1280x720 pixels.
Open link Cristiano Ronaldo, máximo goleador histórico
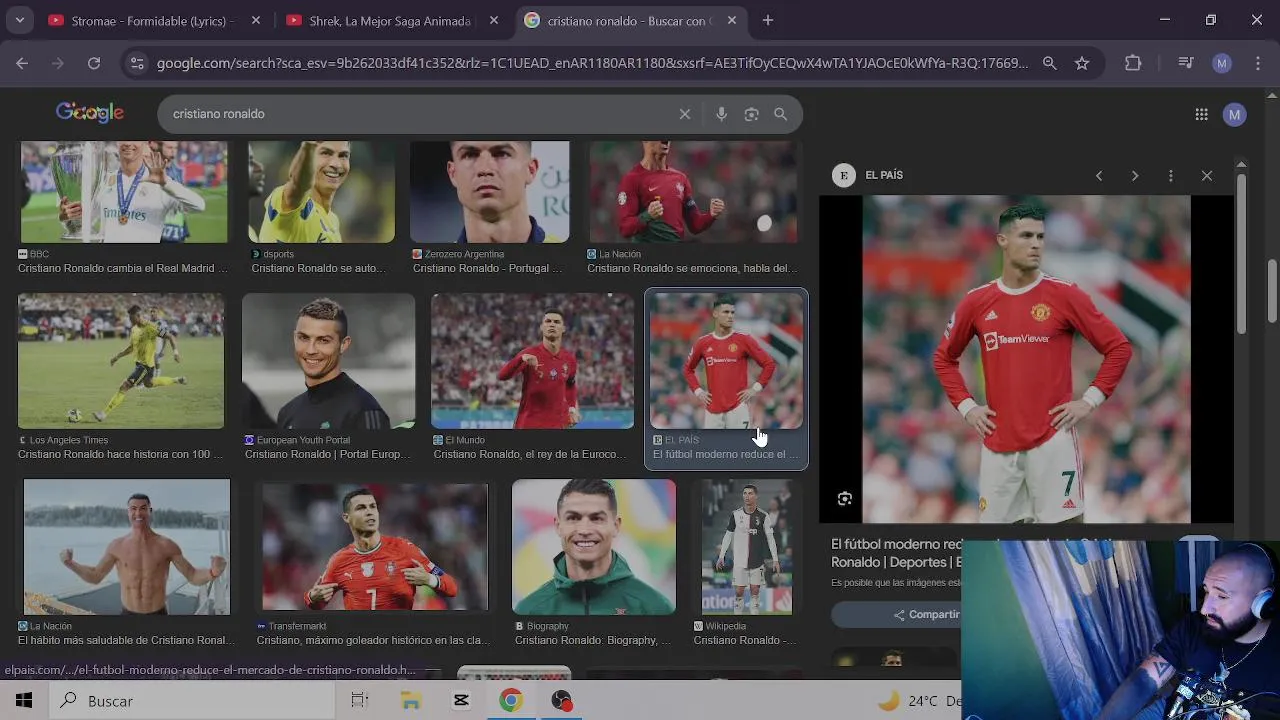(374, 640)
